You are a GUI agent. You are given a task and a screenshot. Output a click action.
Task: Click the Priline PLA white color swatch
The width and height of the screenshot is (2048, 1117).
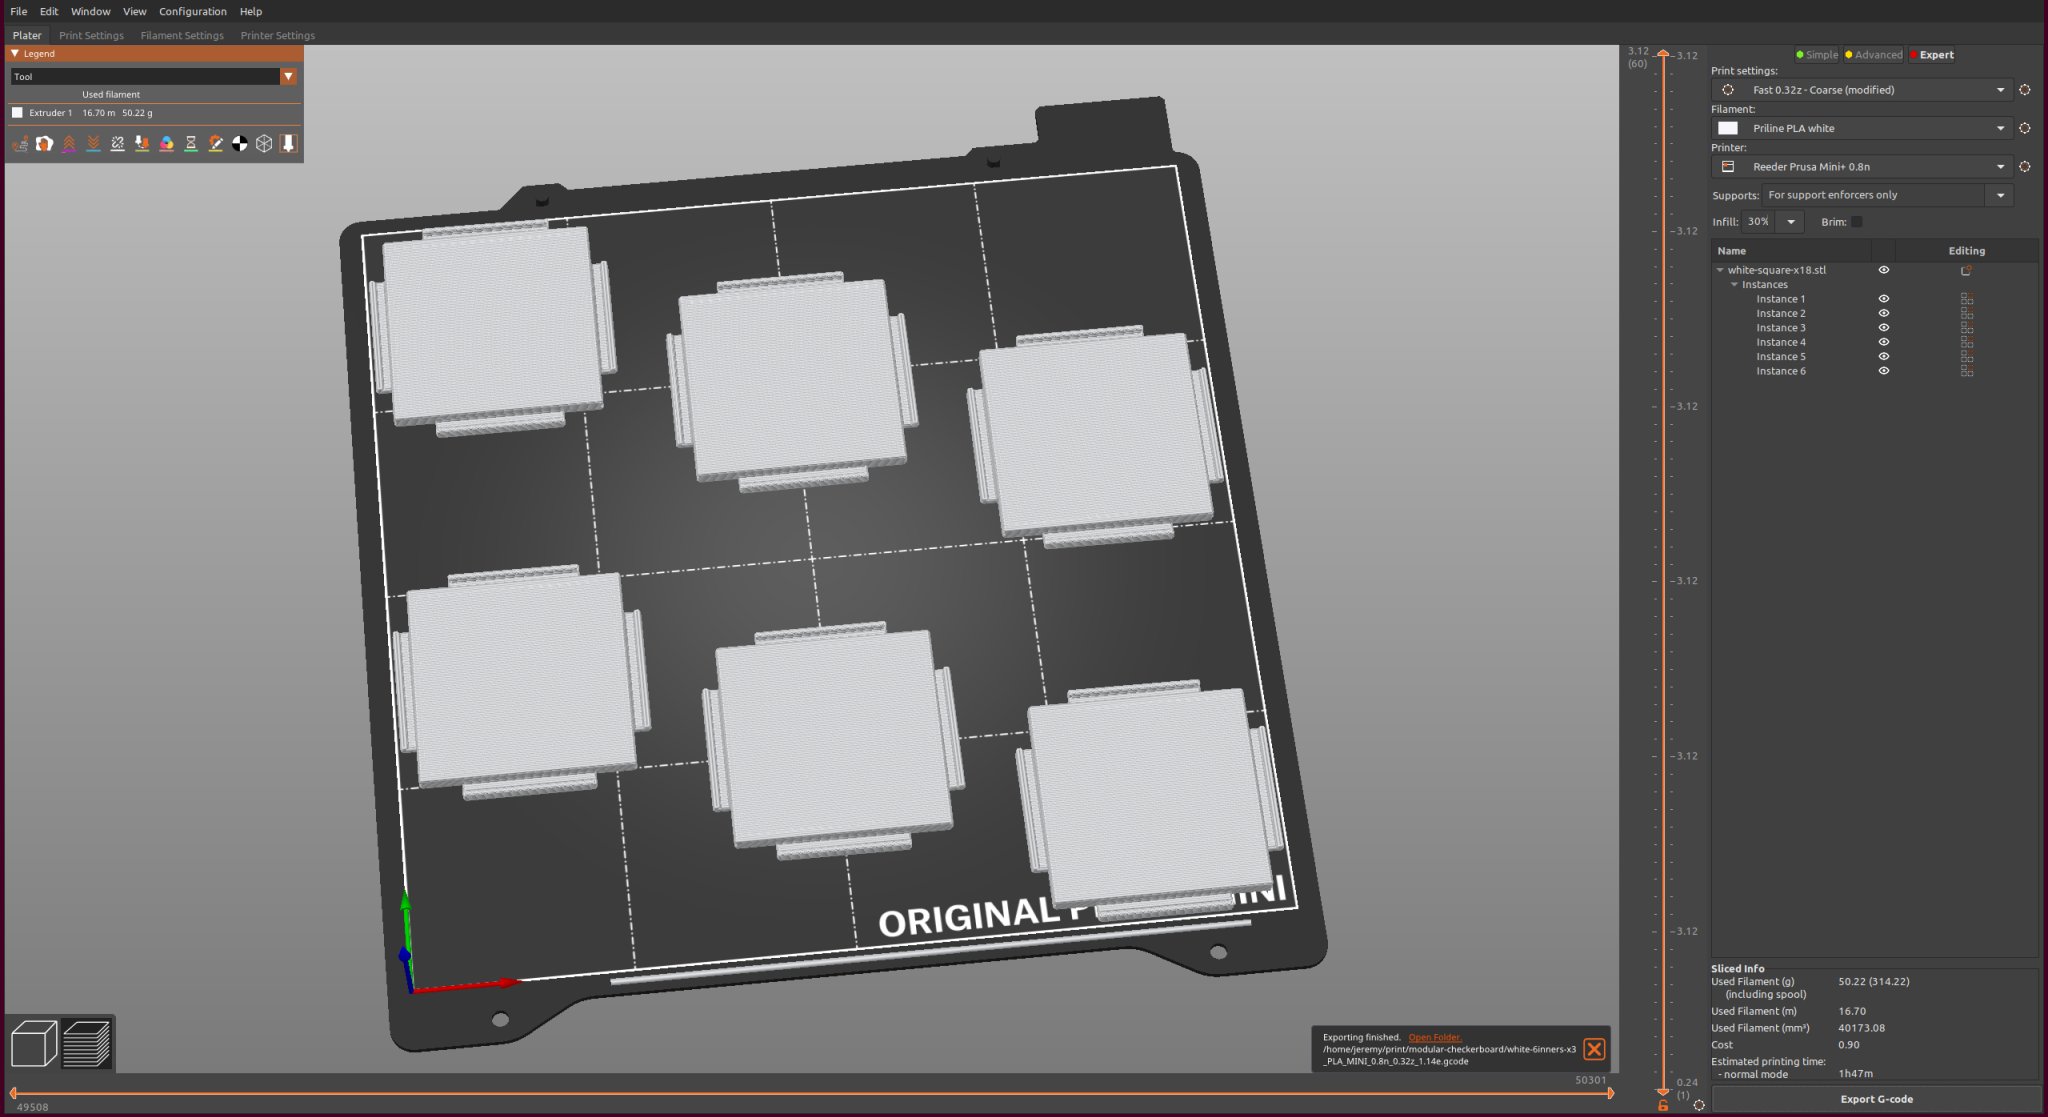pos(1728,128)
